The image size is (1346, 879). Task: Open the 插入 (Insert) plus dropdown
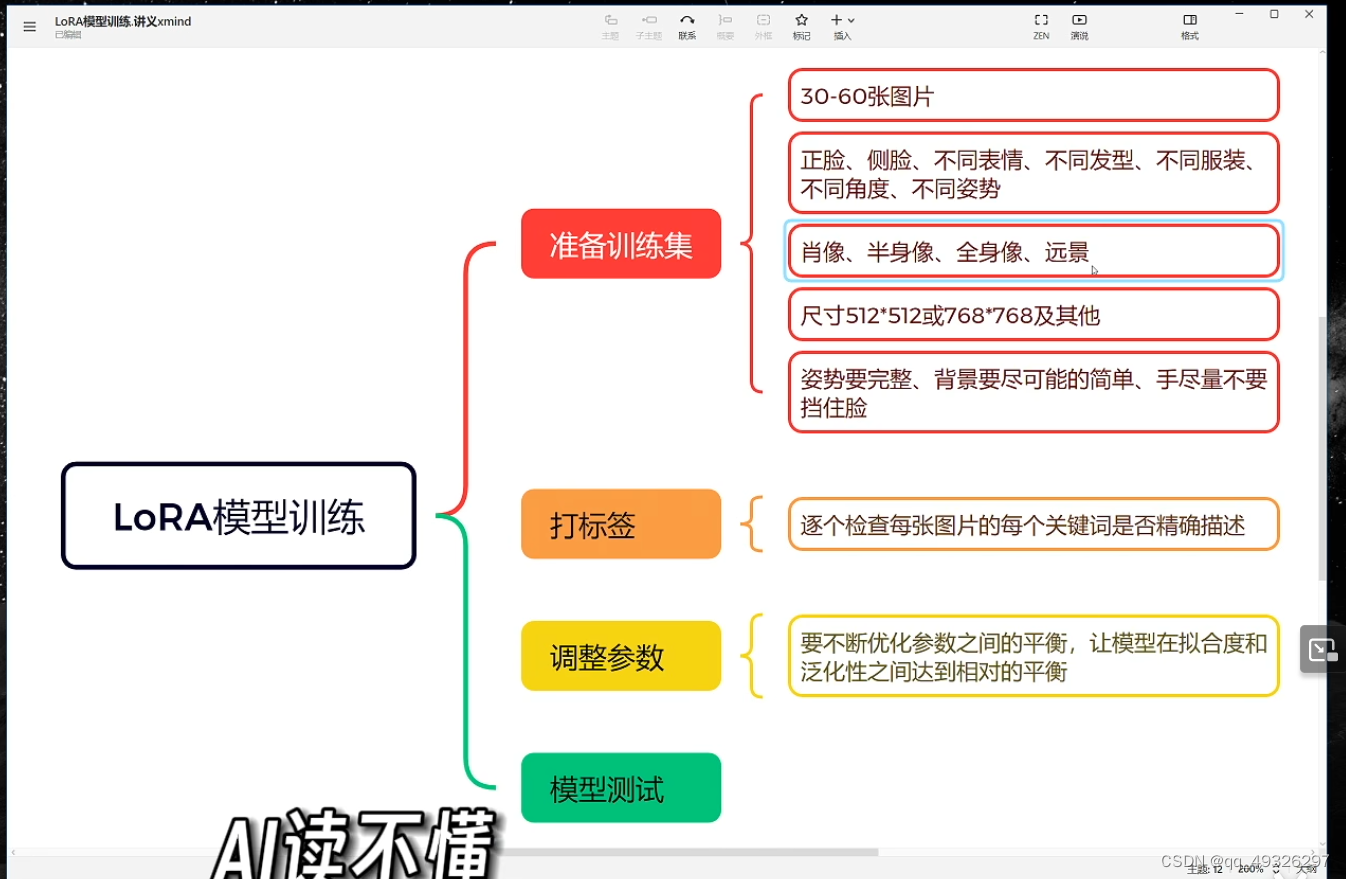[x=843, y=27]
